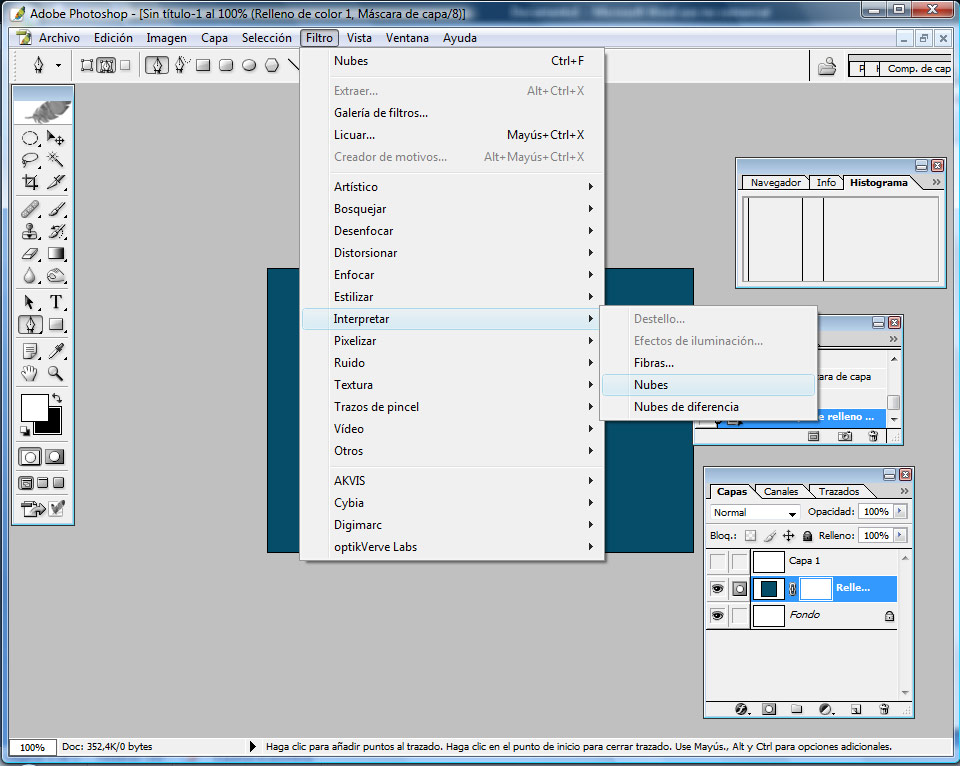
Task: Select the Elliptical Marquee tool
Action: (x=30, y=138)
